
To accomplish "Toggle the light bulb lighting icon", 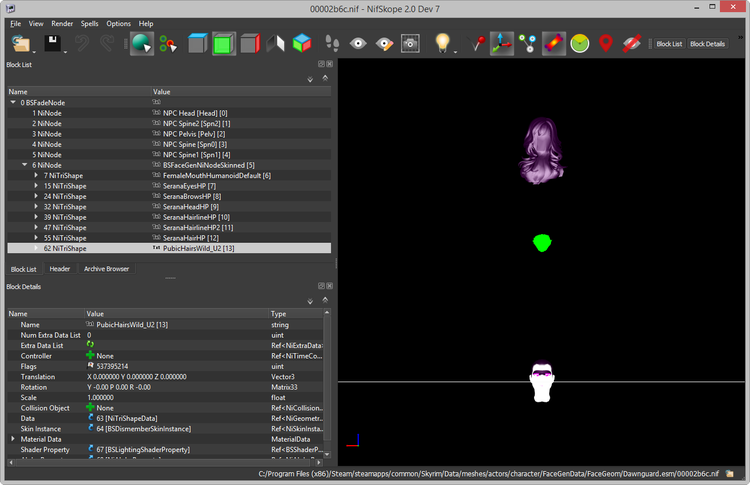I will tap(442, 44).
